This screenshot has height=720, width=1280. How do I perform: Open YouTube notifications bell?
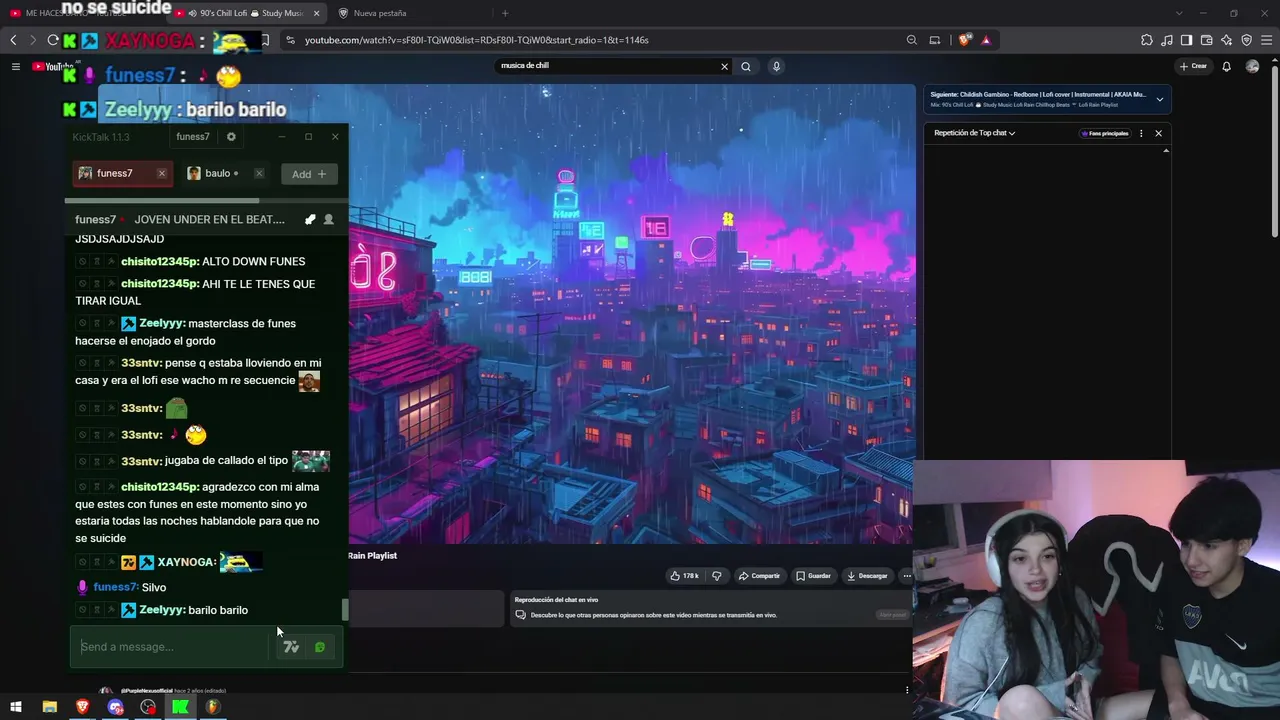pos(1227,67)
